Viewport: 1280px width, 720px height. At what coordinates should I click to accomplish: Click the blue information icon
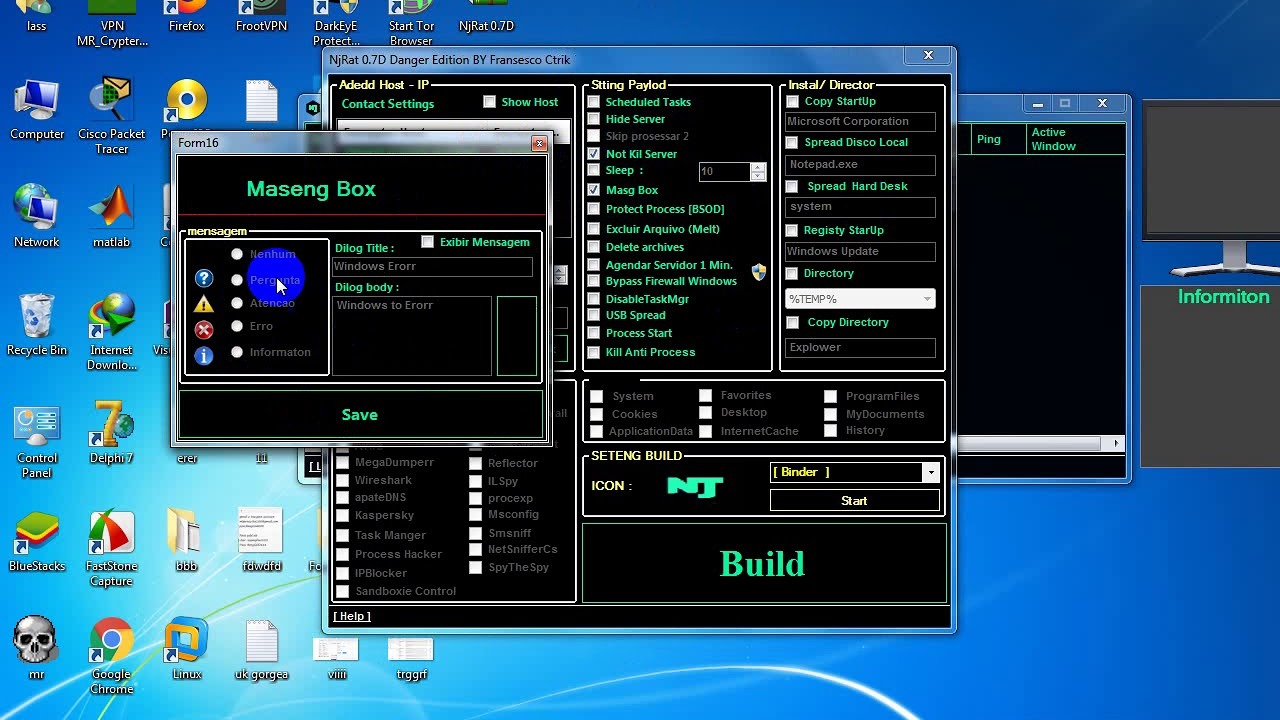click(204, 355)
